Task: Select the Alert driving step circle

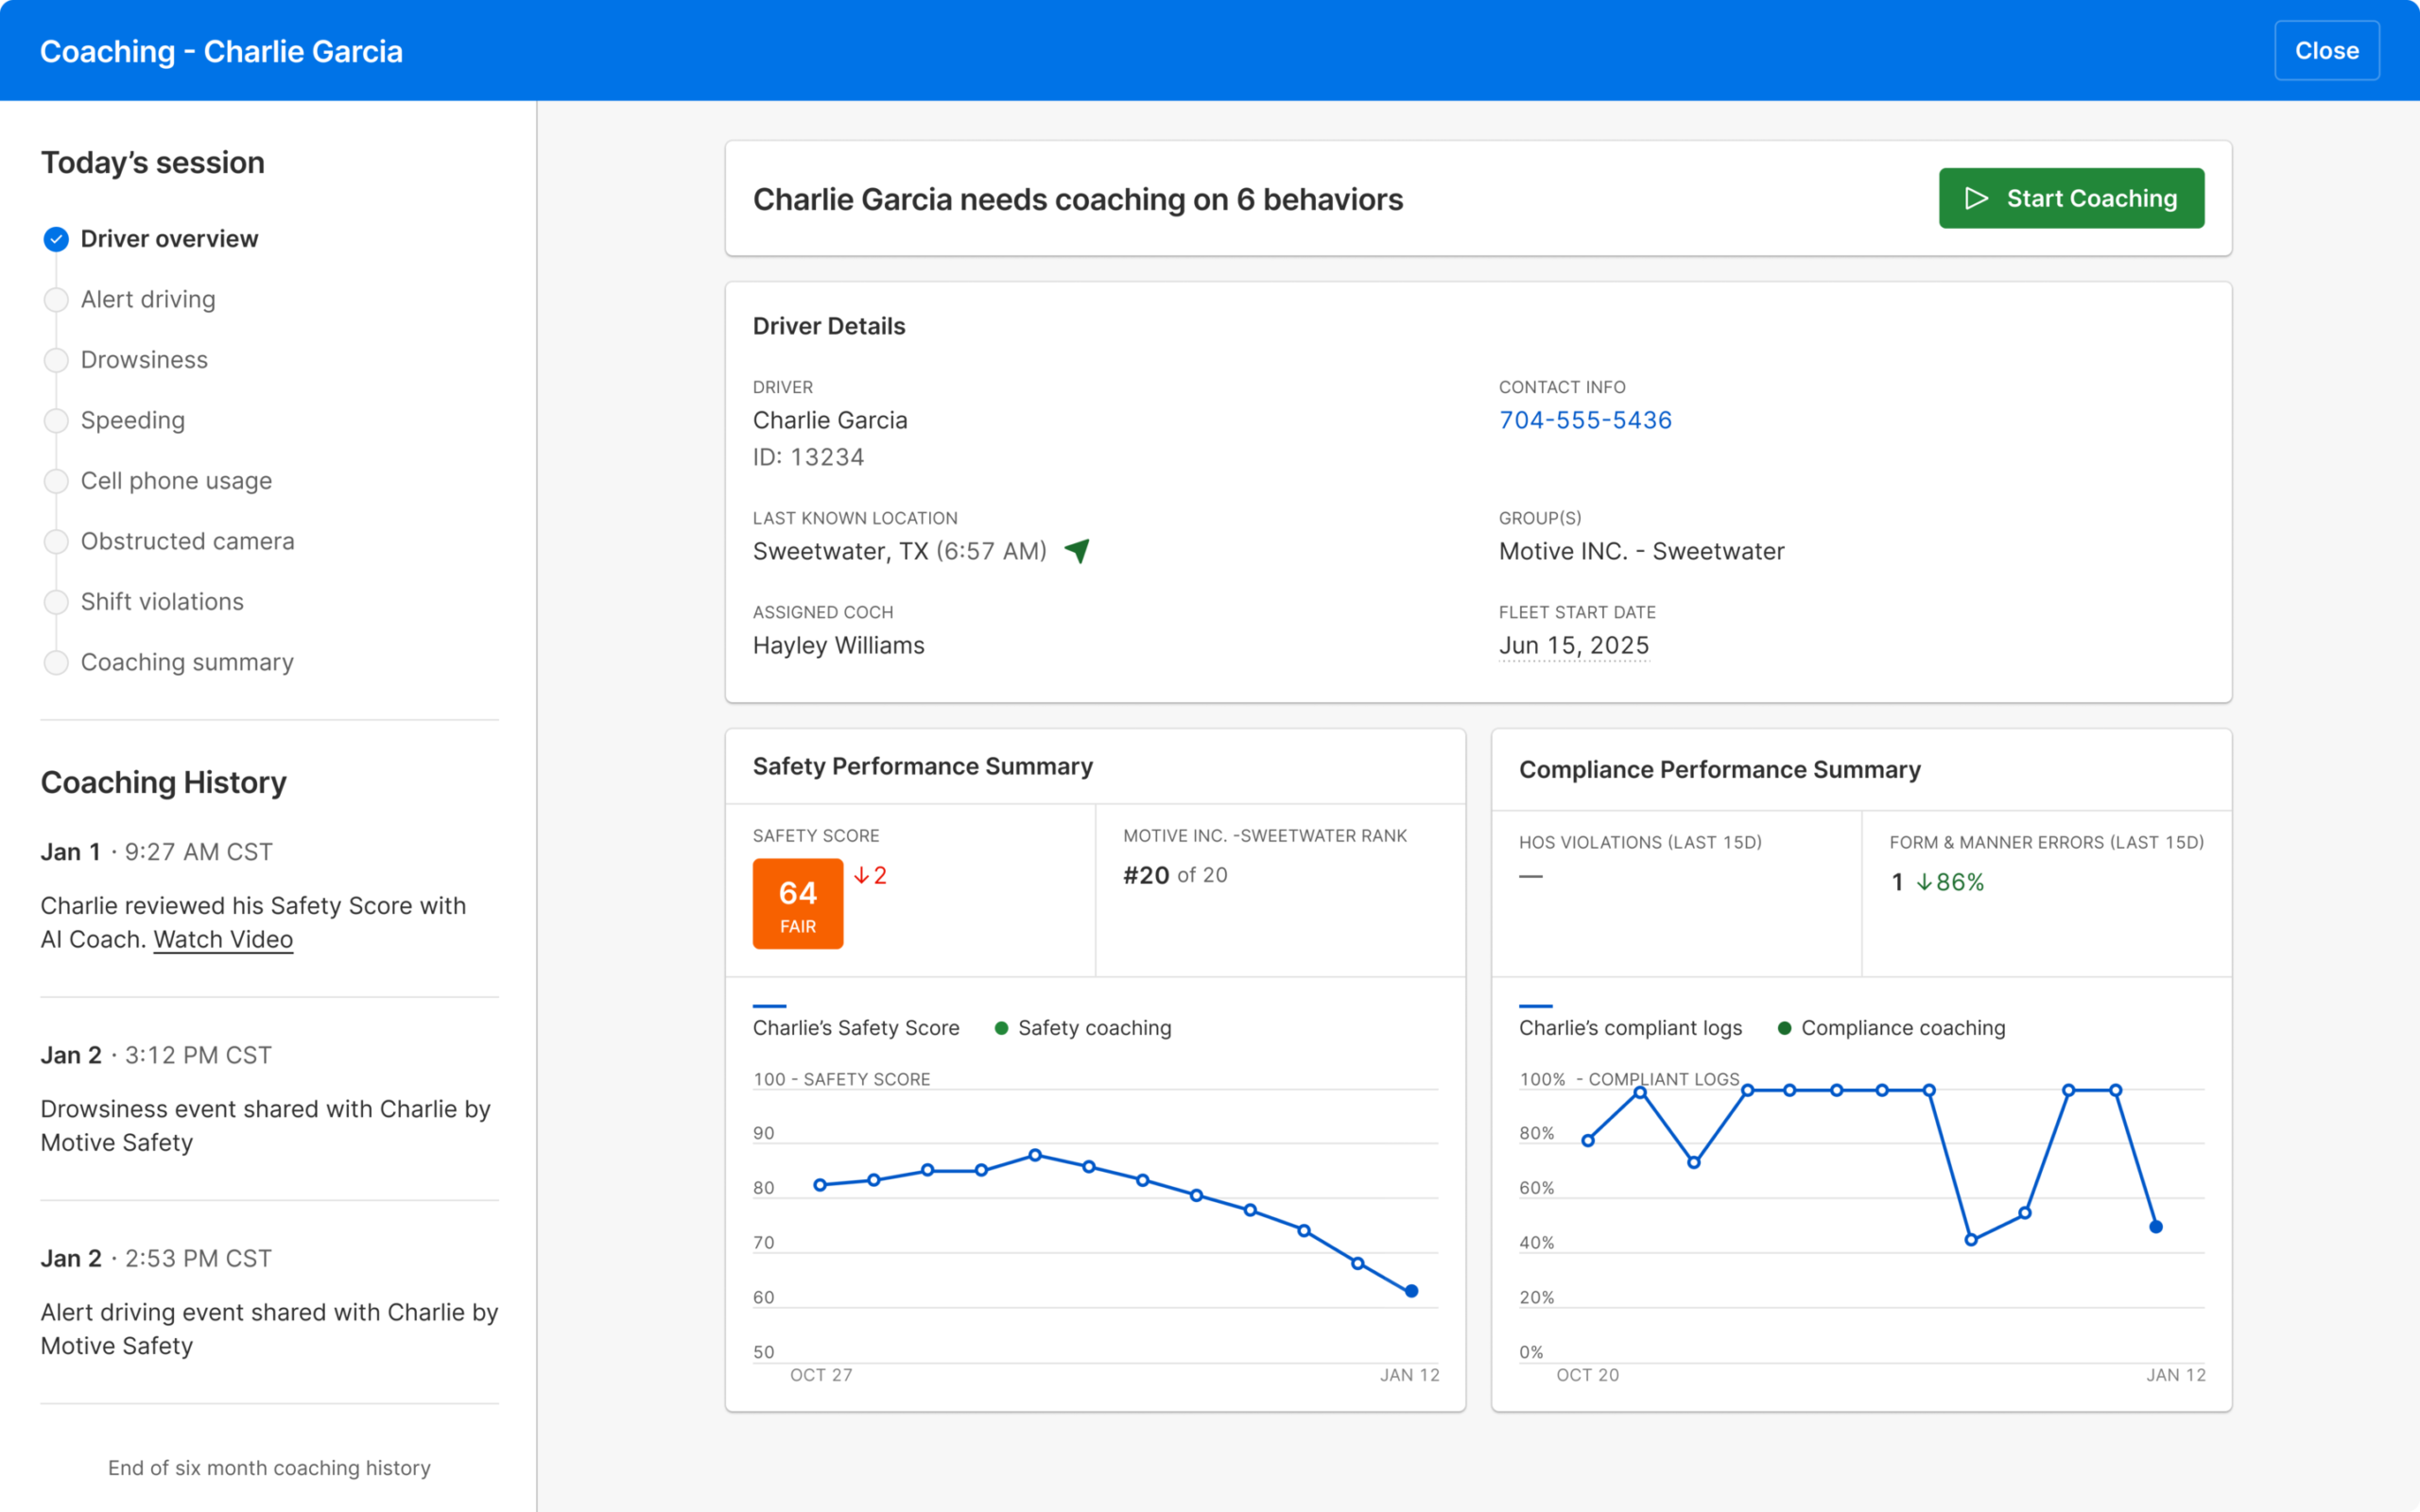Action: coord(56,300)
